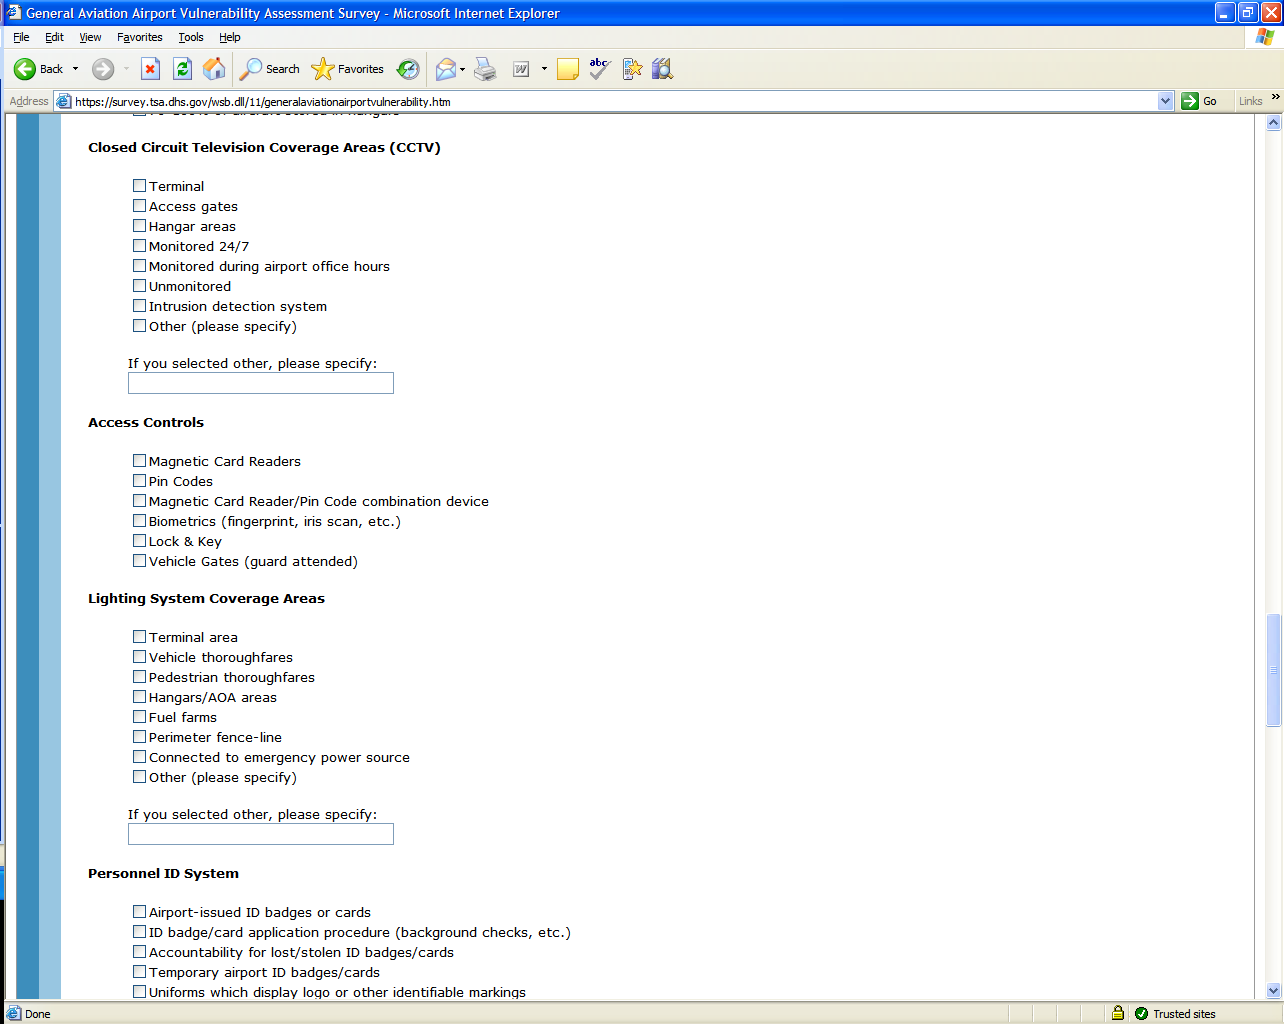Open the Back button history dropdown
Screen dimensions: 1284x1024
point(75,69)
